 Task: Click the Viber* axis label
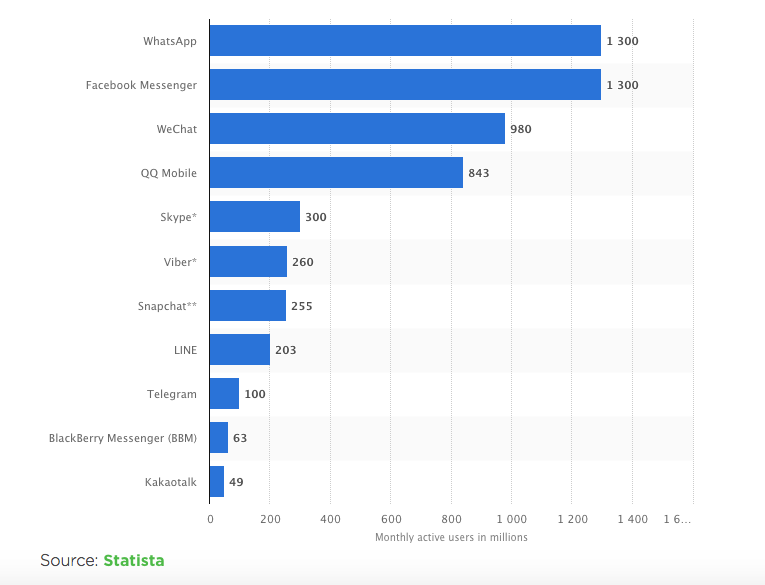pos(180,262)
